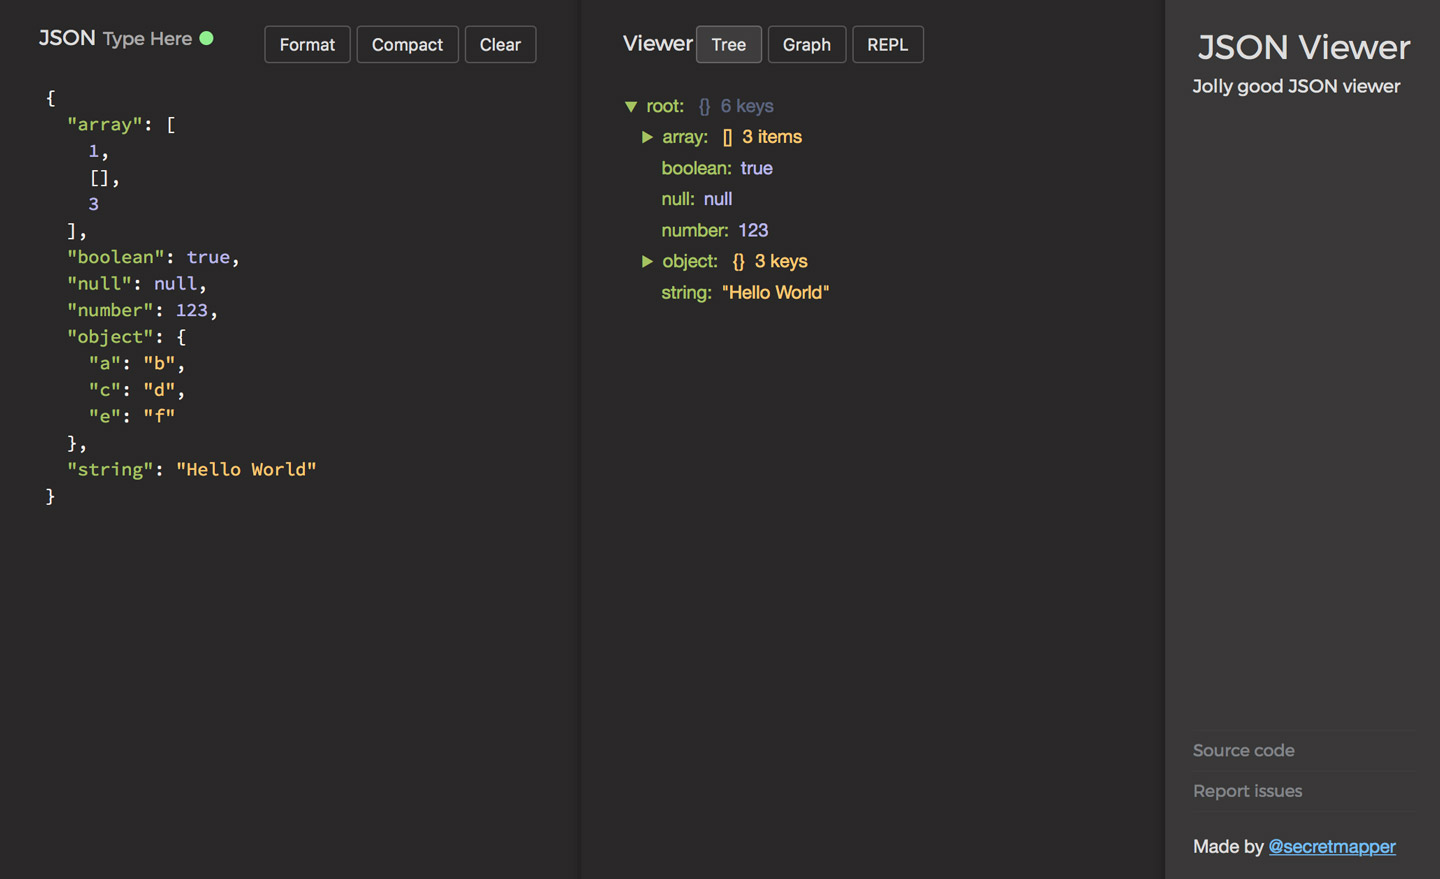Expand the array node showing 3 items
This screenshot has width=1440, height=879.
click(x=647, y=136)
